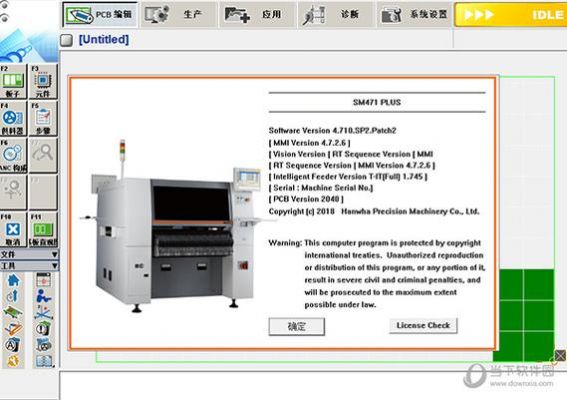Open the F5 步骤 step panel

pyautogui.click(x=43, y=119)
